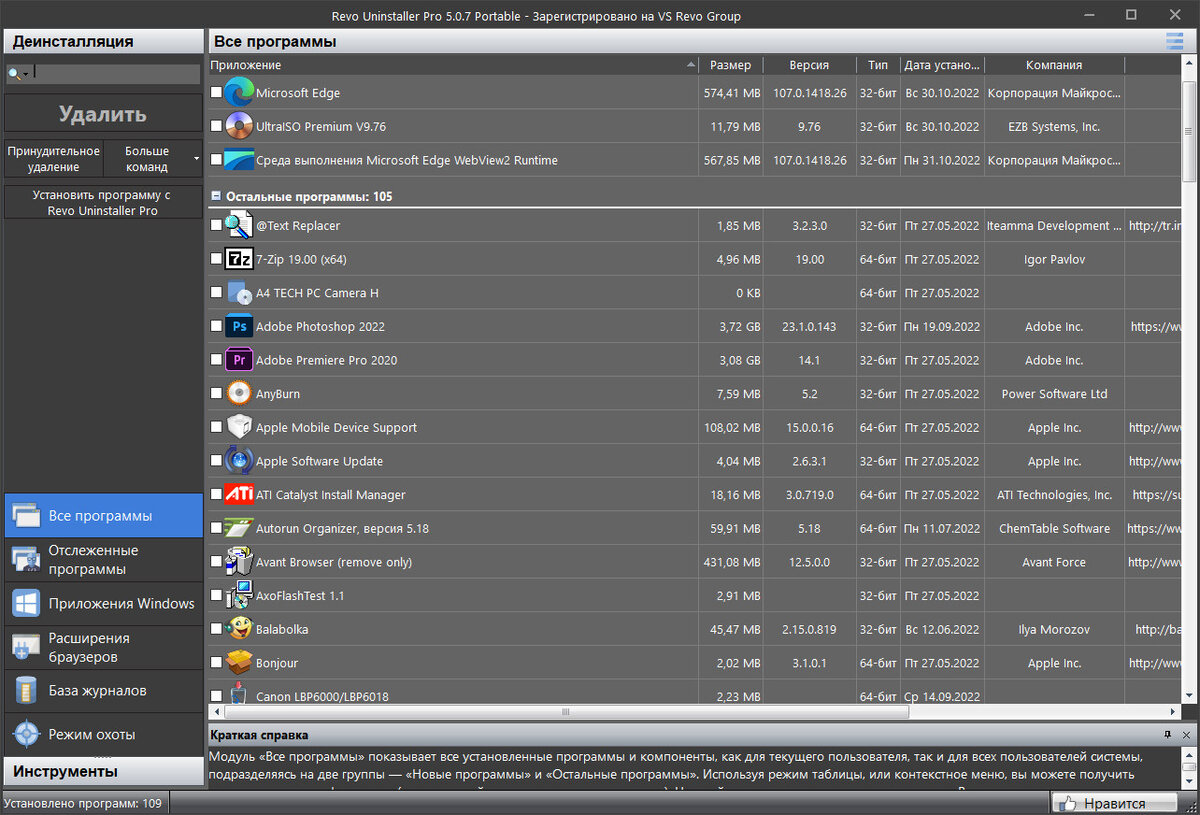Click the search magnifier icon
Image resolution: width=1200 pixels, height=815 pixels.
(x=13, y=74)
